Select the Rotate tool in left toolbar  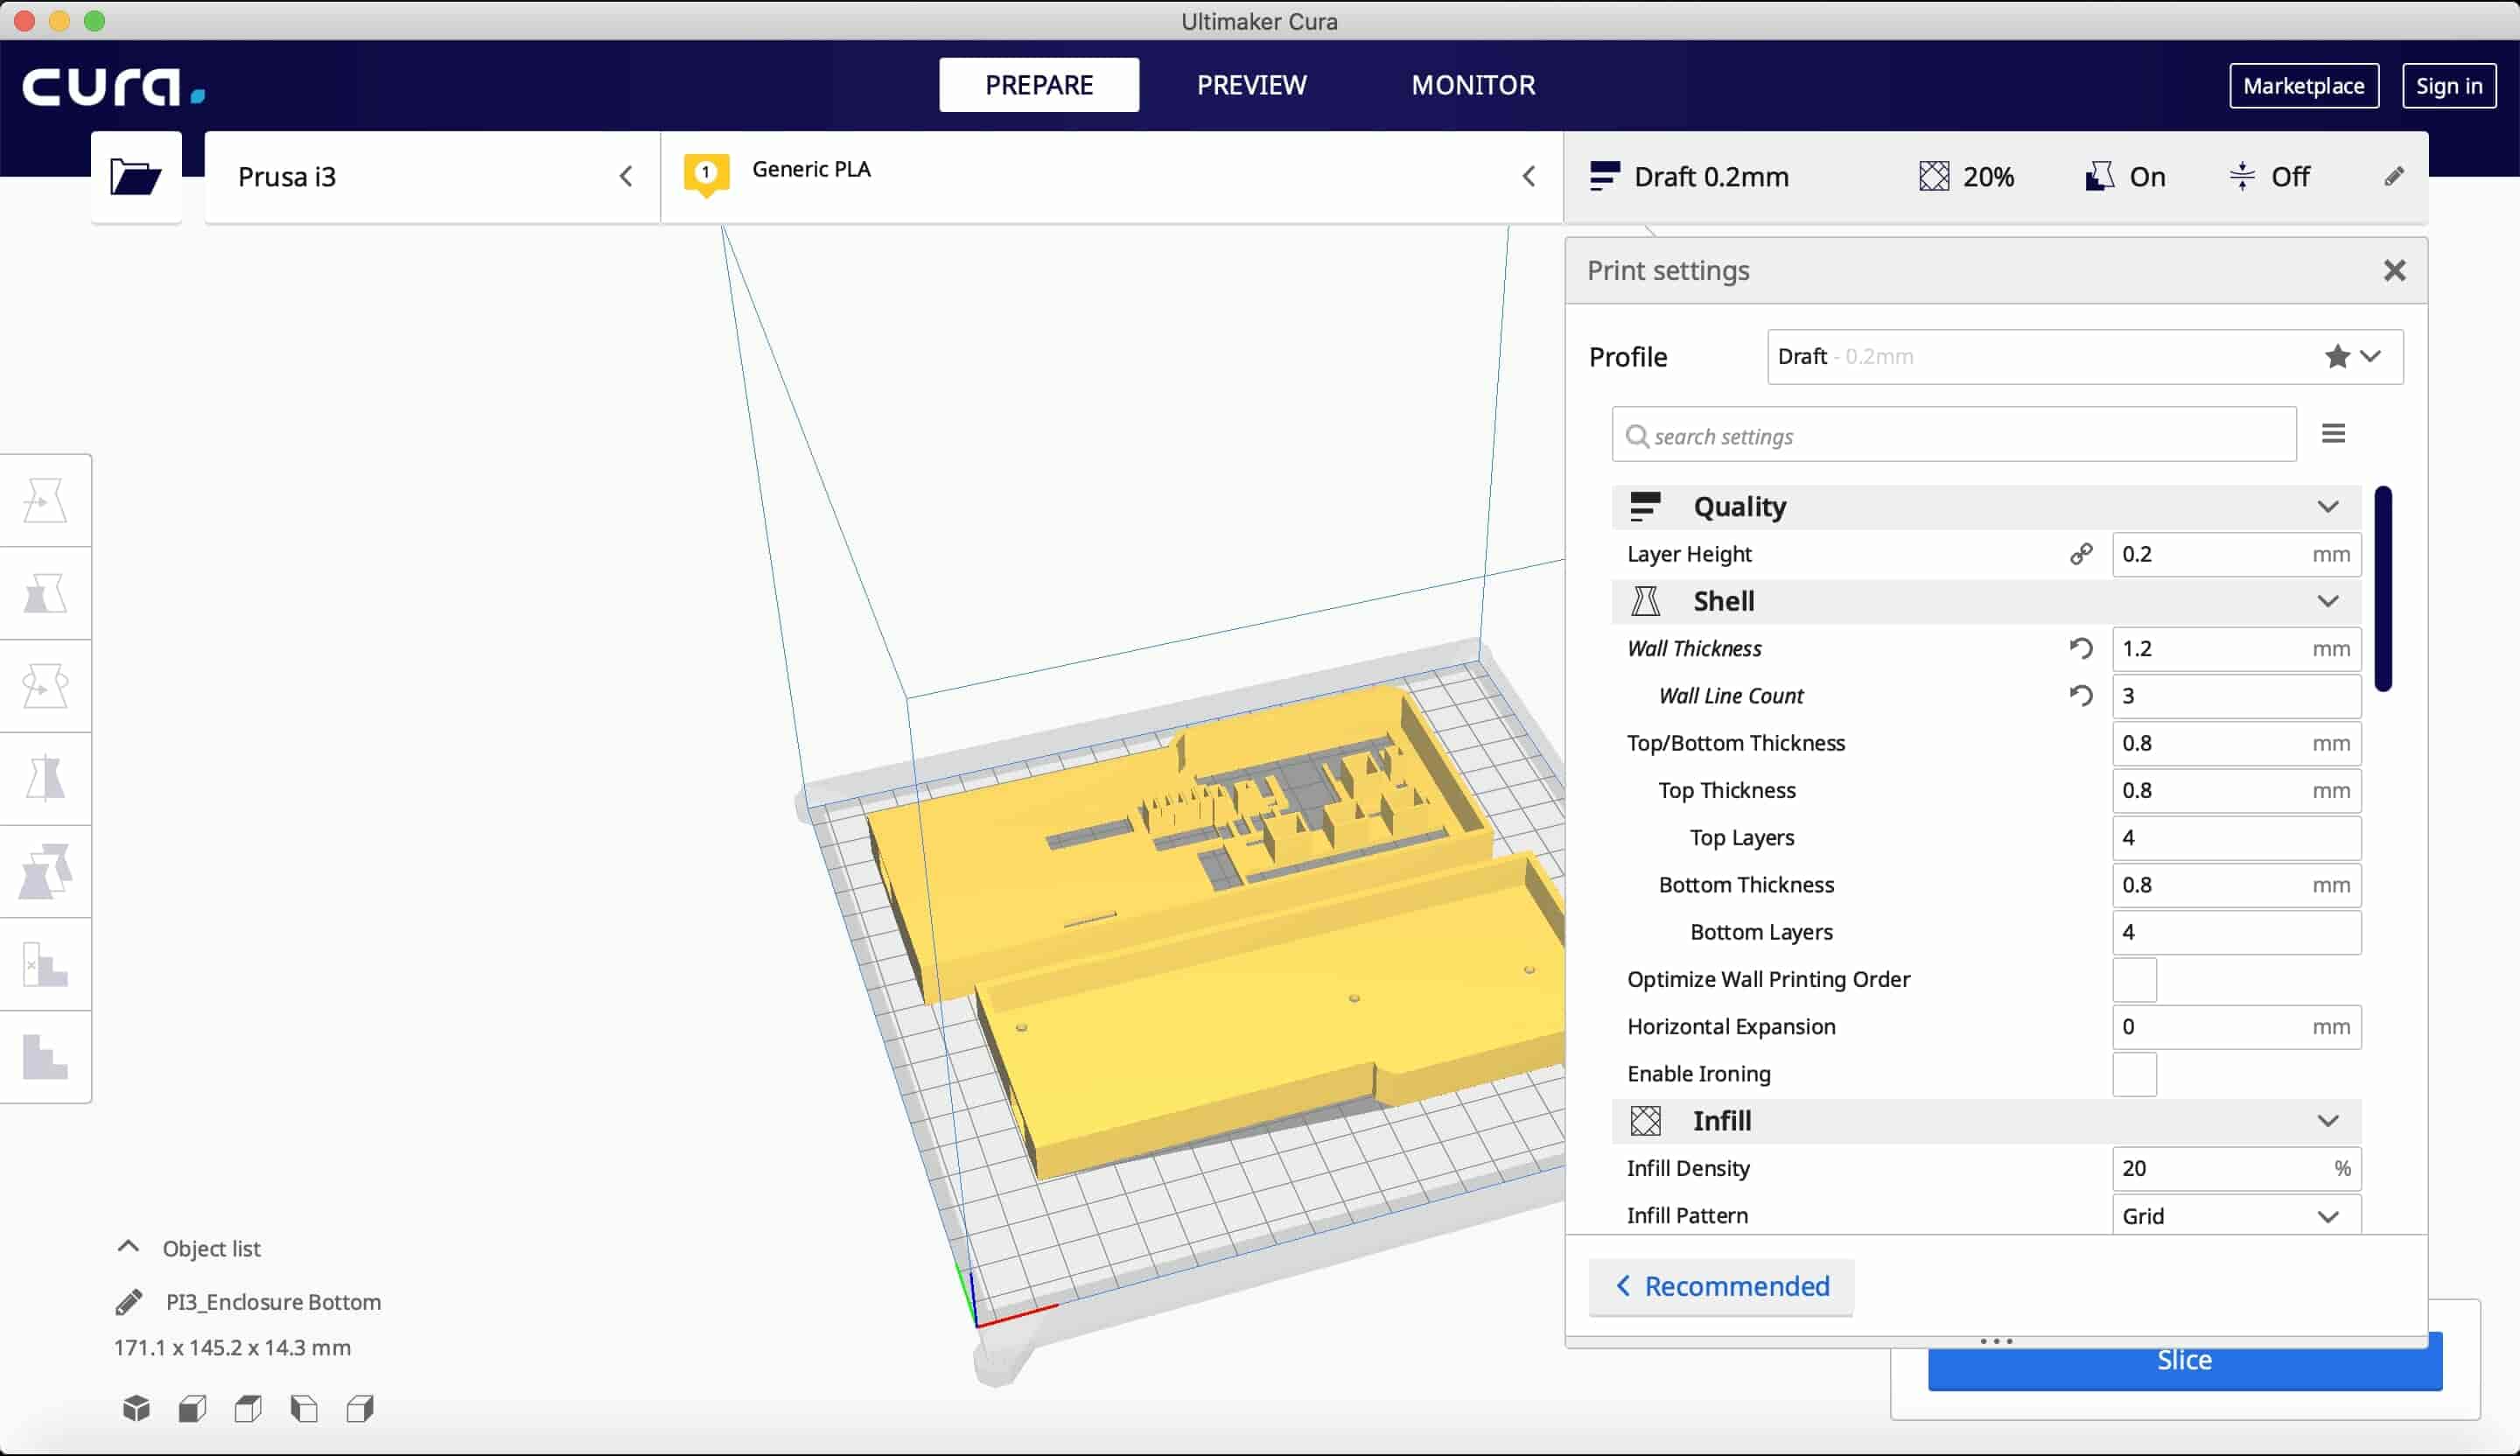click(x=45, y=686)
